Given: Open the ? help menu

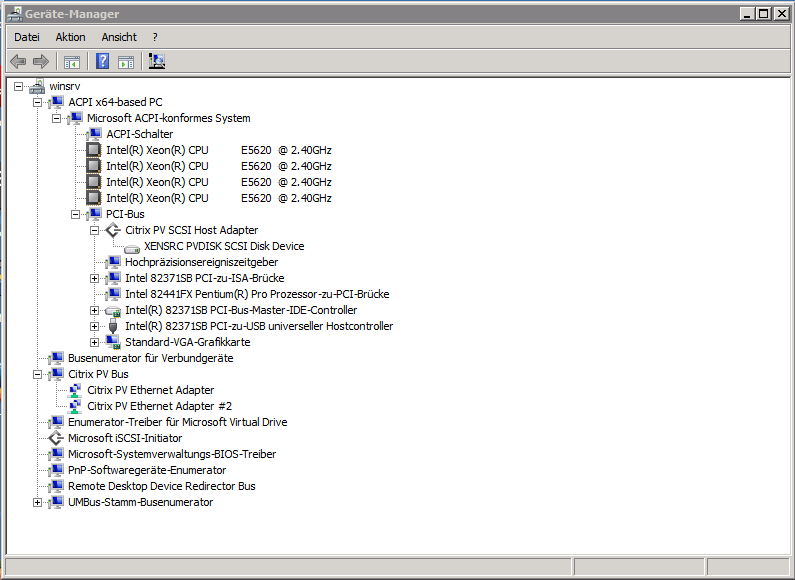Looking at the screenshot, I should (x=155, y=37).
